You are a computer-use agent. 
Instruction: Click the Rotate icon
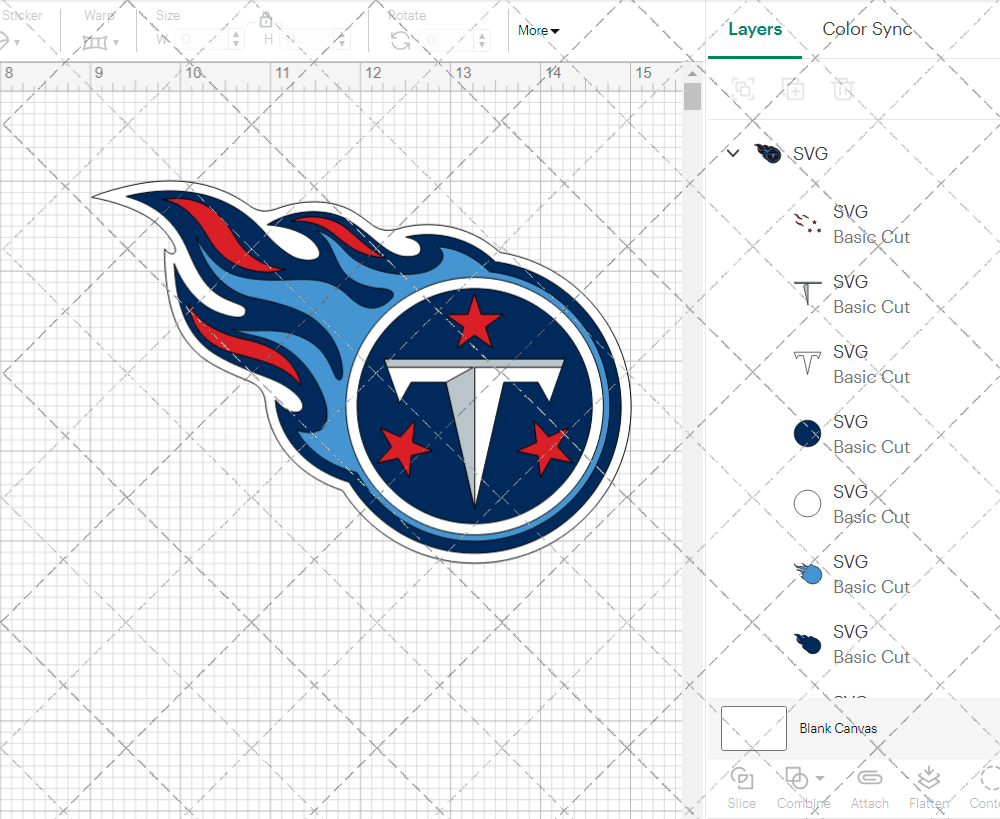click(401, 41)
